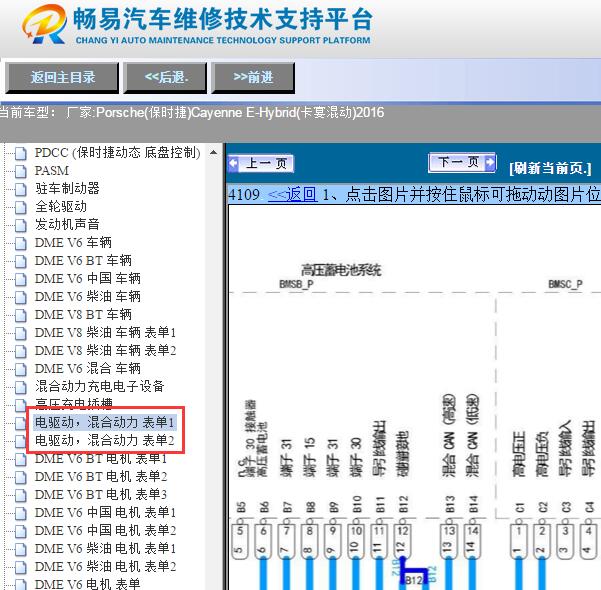Select DME V6 中国 电机 表单1
This screenshot has width=601, height=590.
coord(105,513)
